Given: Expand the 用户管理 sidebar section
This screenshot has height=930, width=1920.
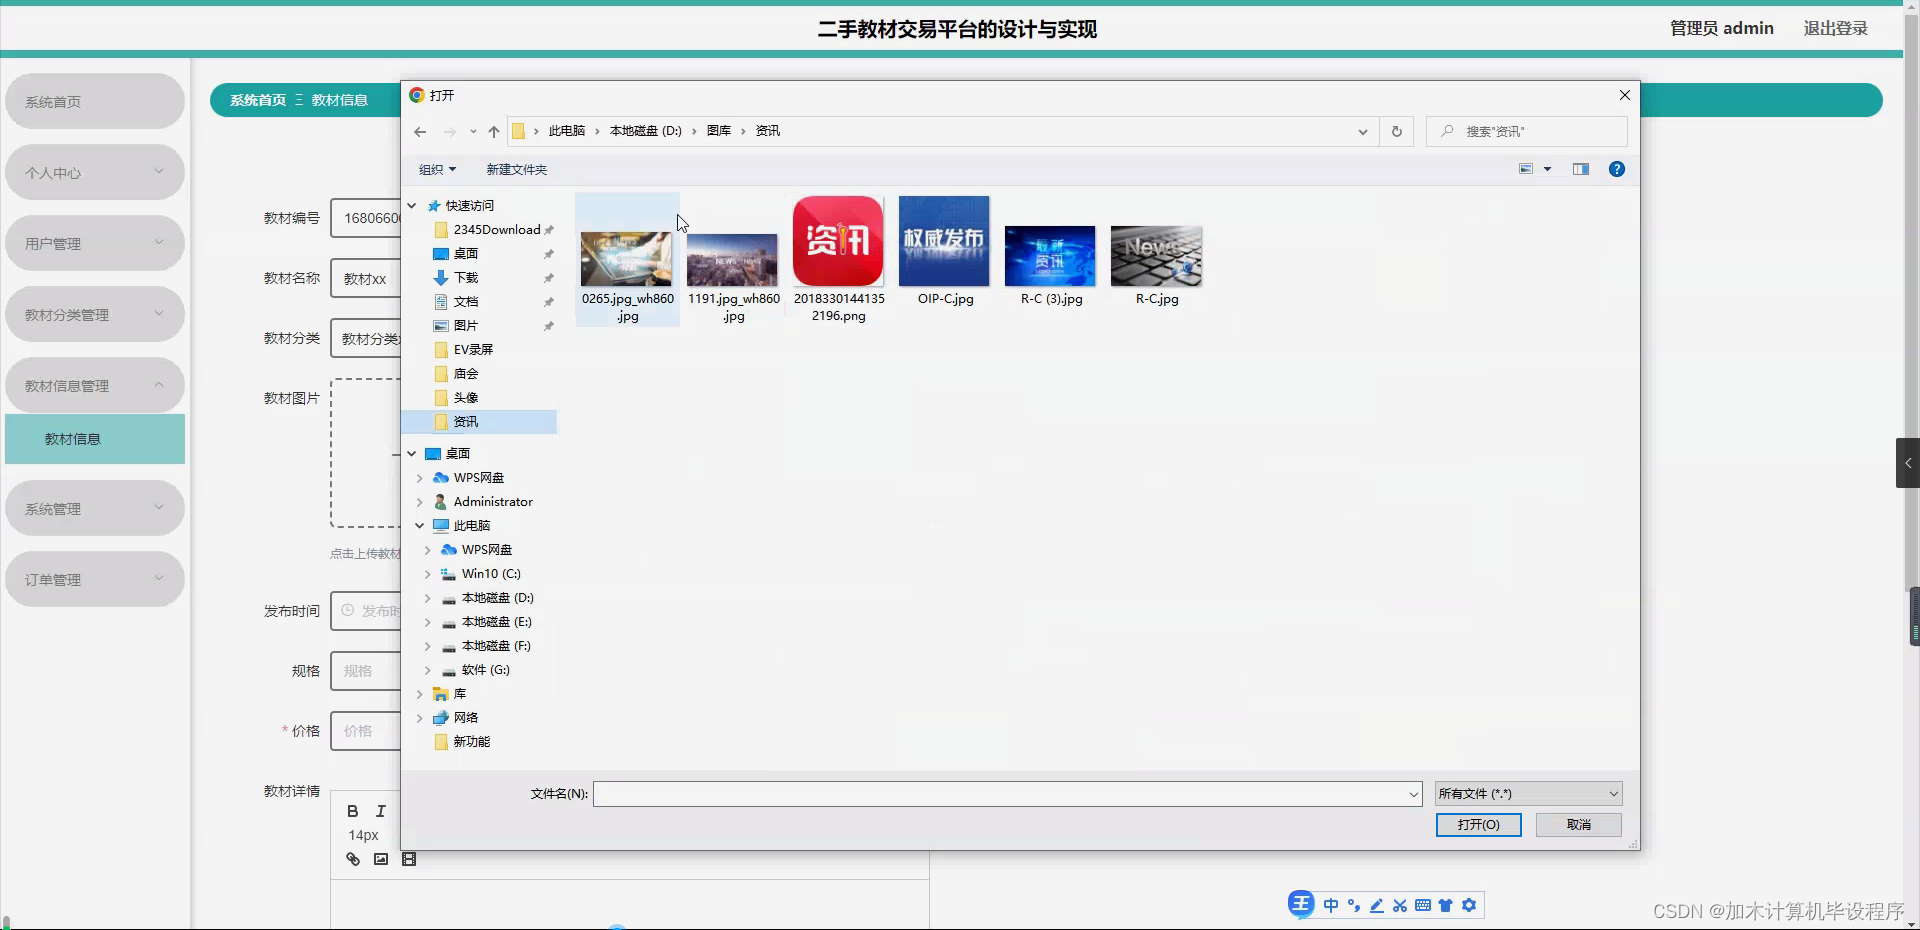Looking at the screenshot, I should 94,242.
